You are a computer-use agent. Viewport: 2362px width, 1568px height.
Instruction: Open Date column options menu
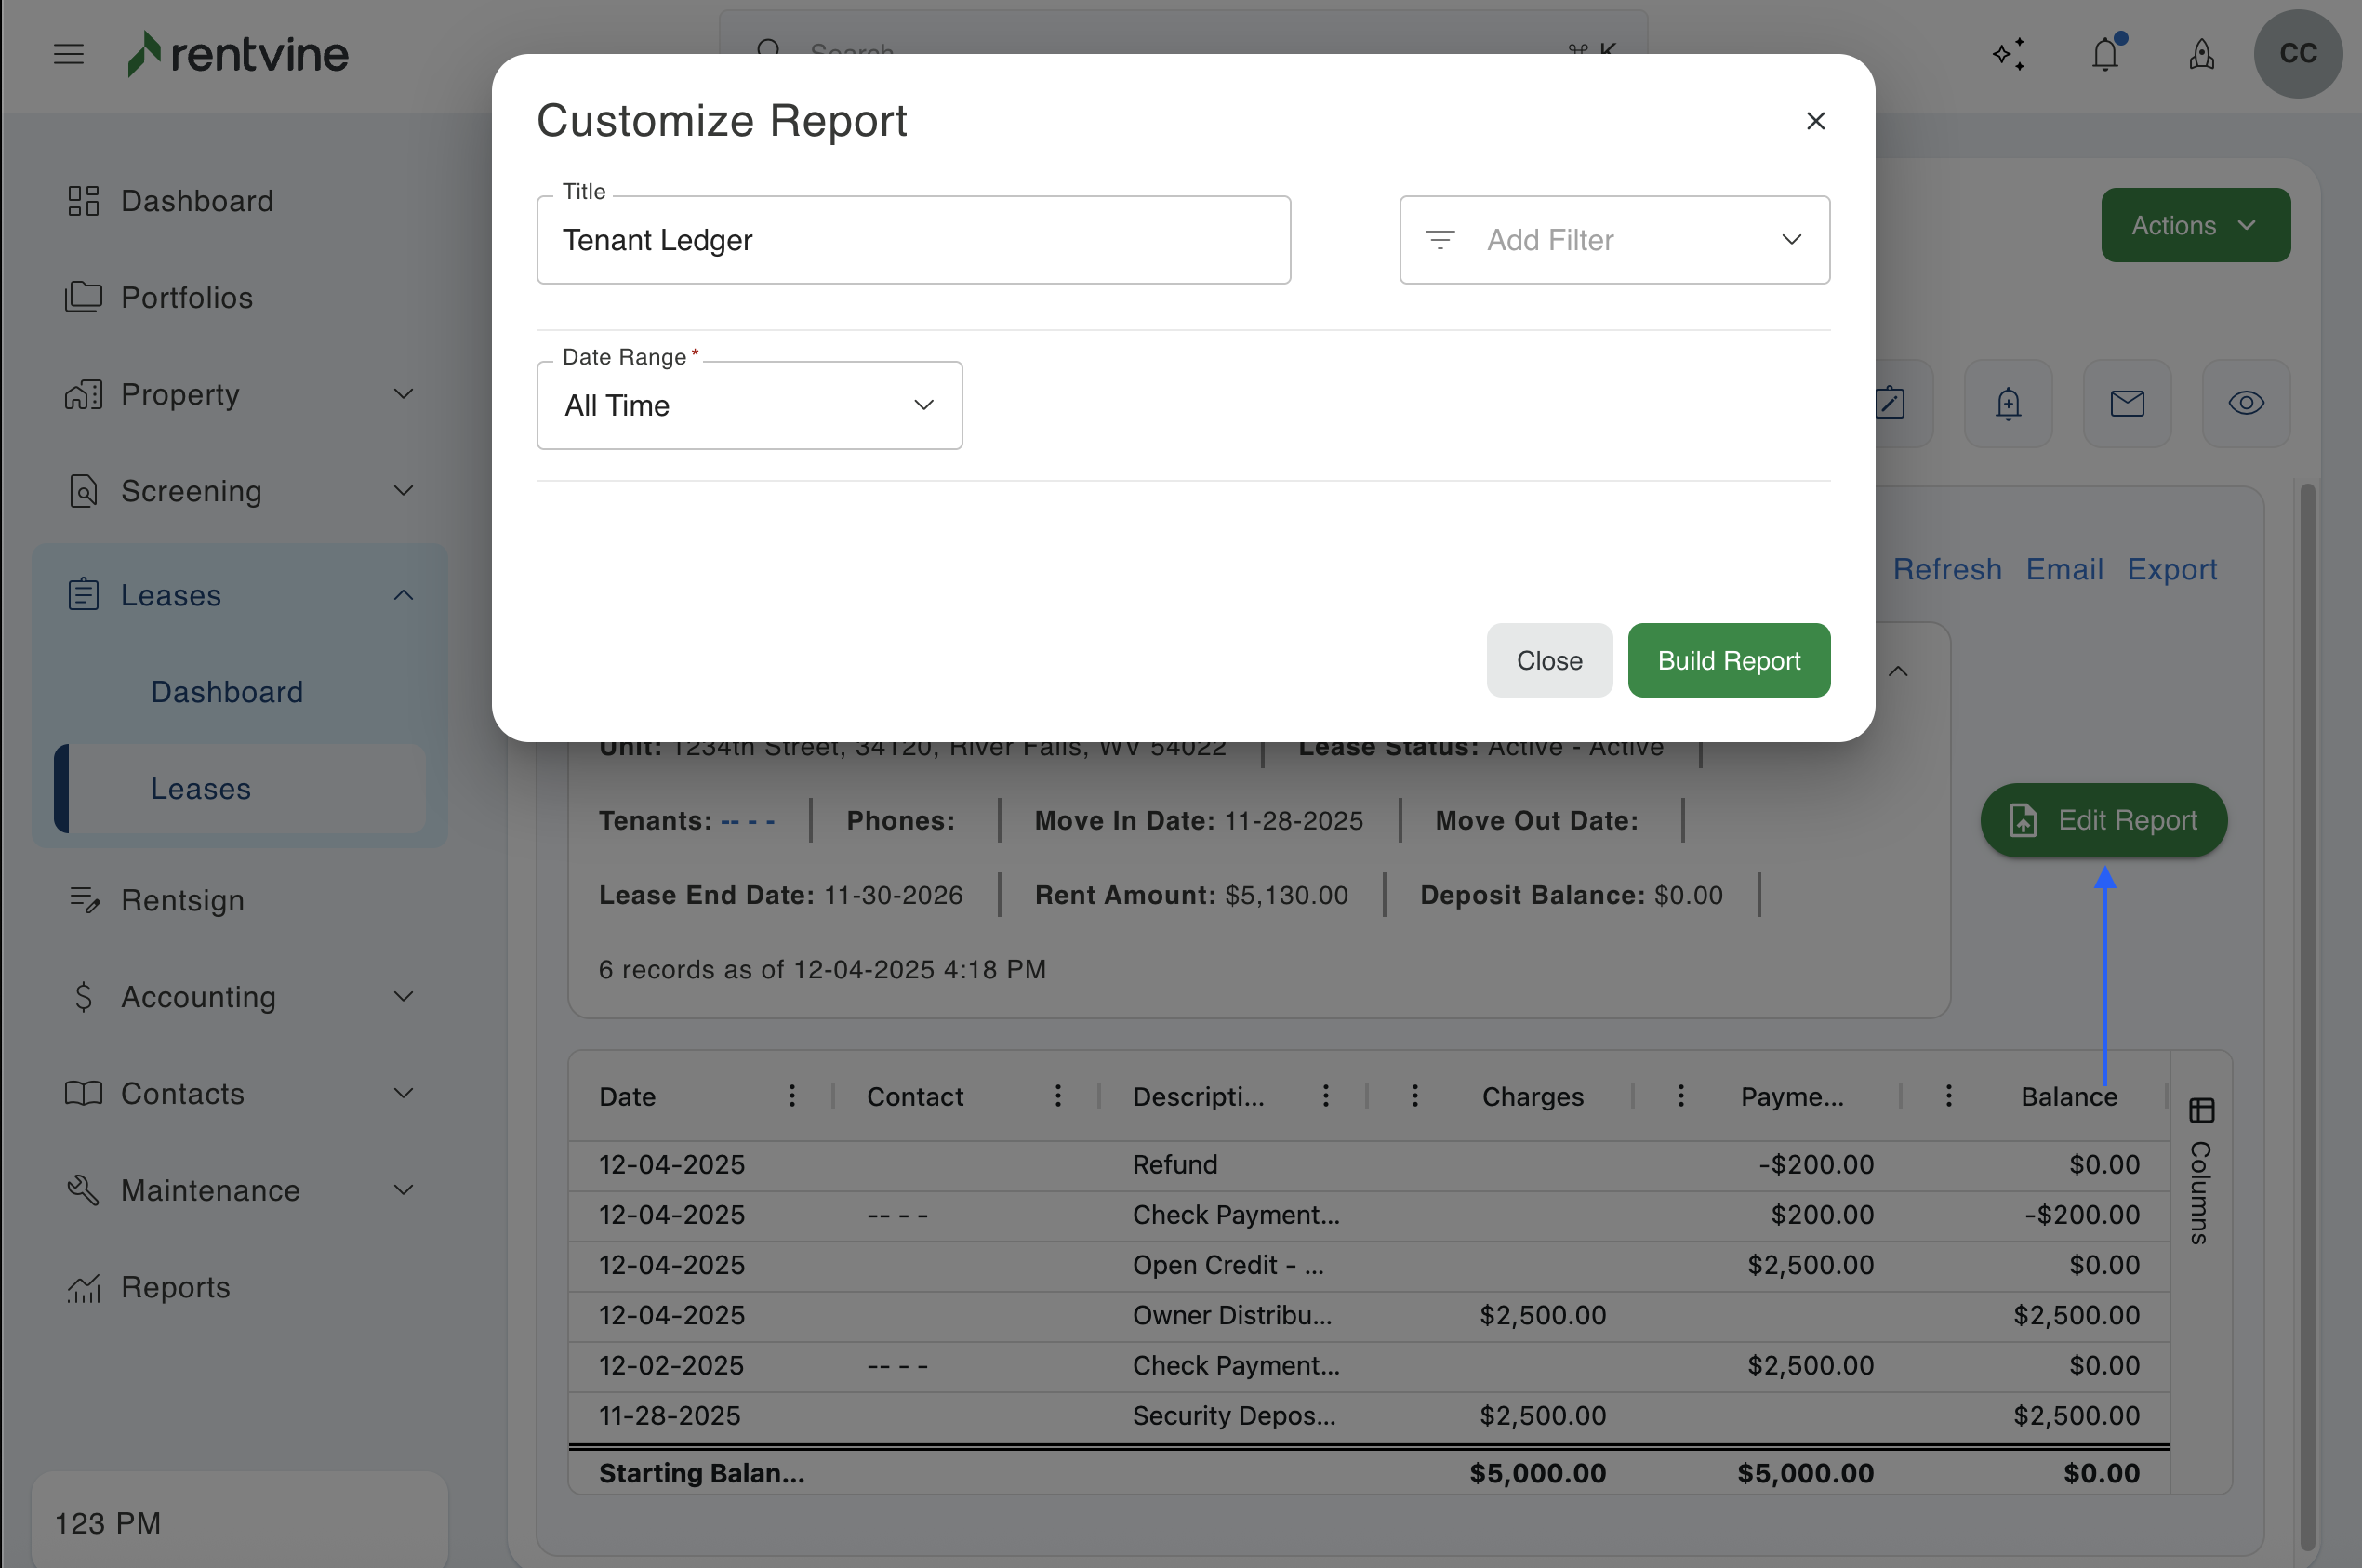tap(791, 1096)
